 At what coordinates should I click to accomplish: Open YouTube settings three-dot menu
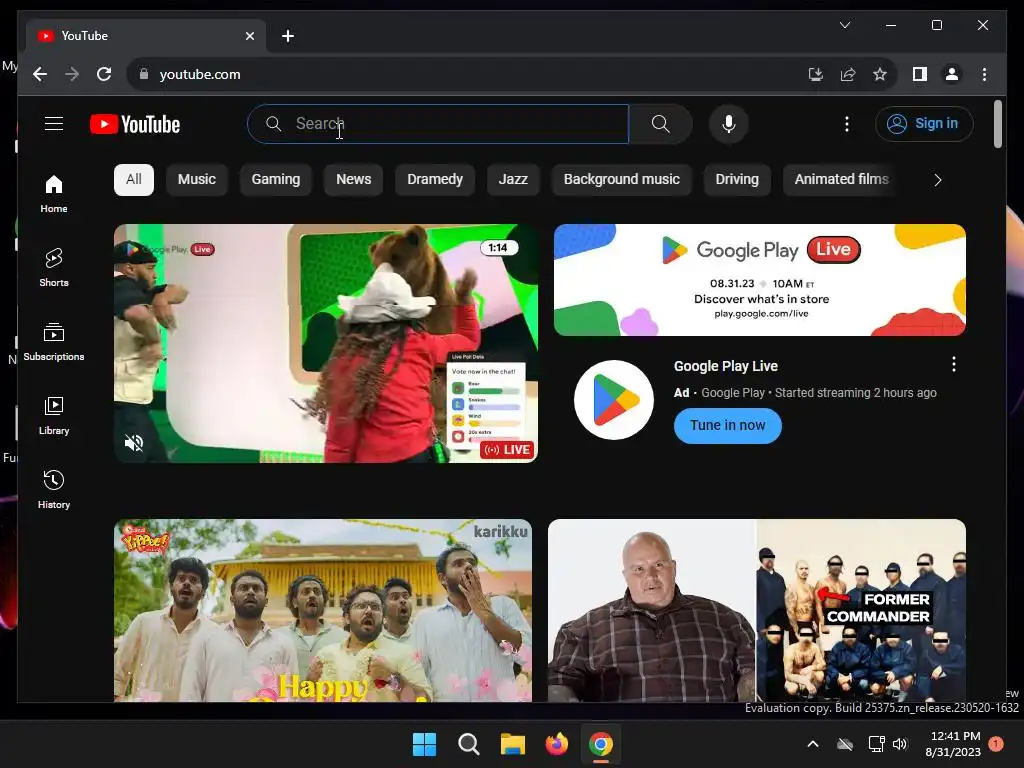point(846,123)
